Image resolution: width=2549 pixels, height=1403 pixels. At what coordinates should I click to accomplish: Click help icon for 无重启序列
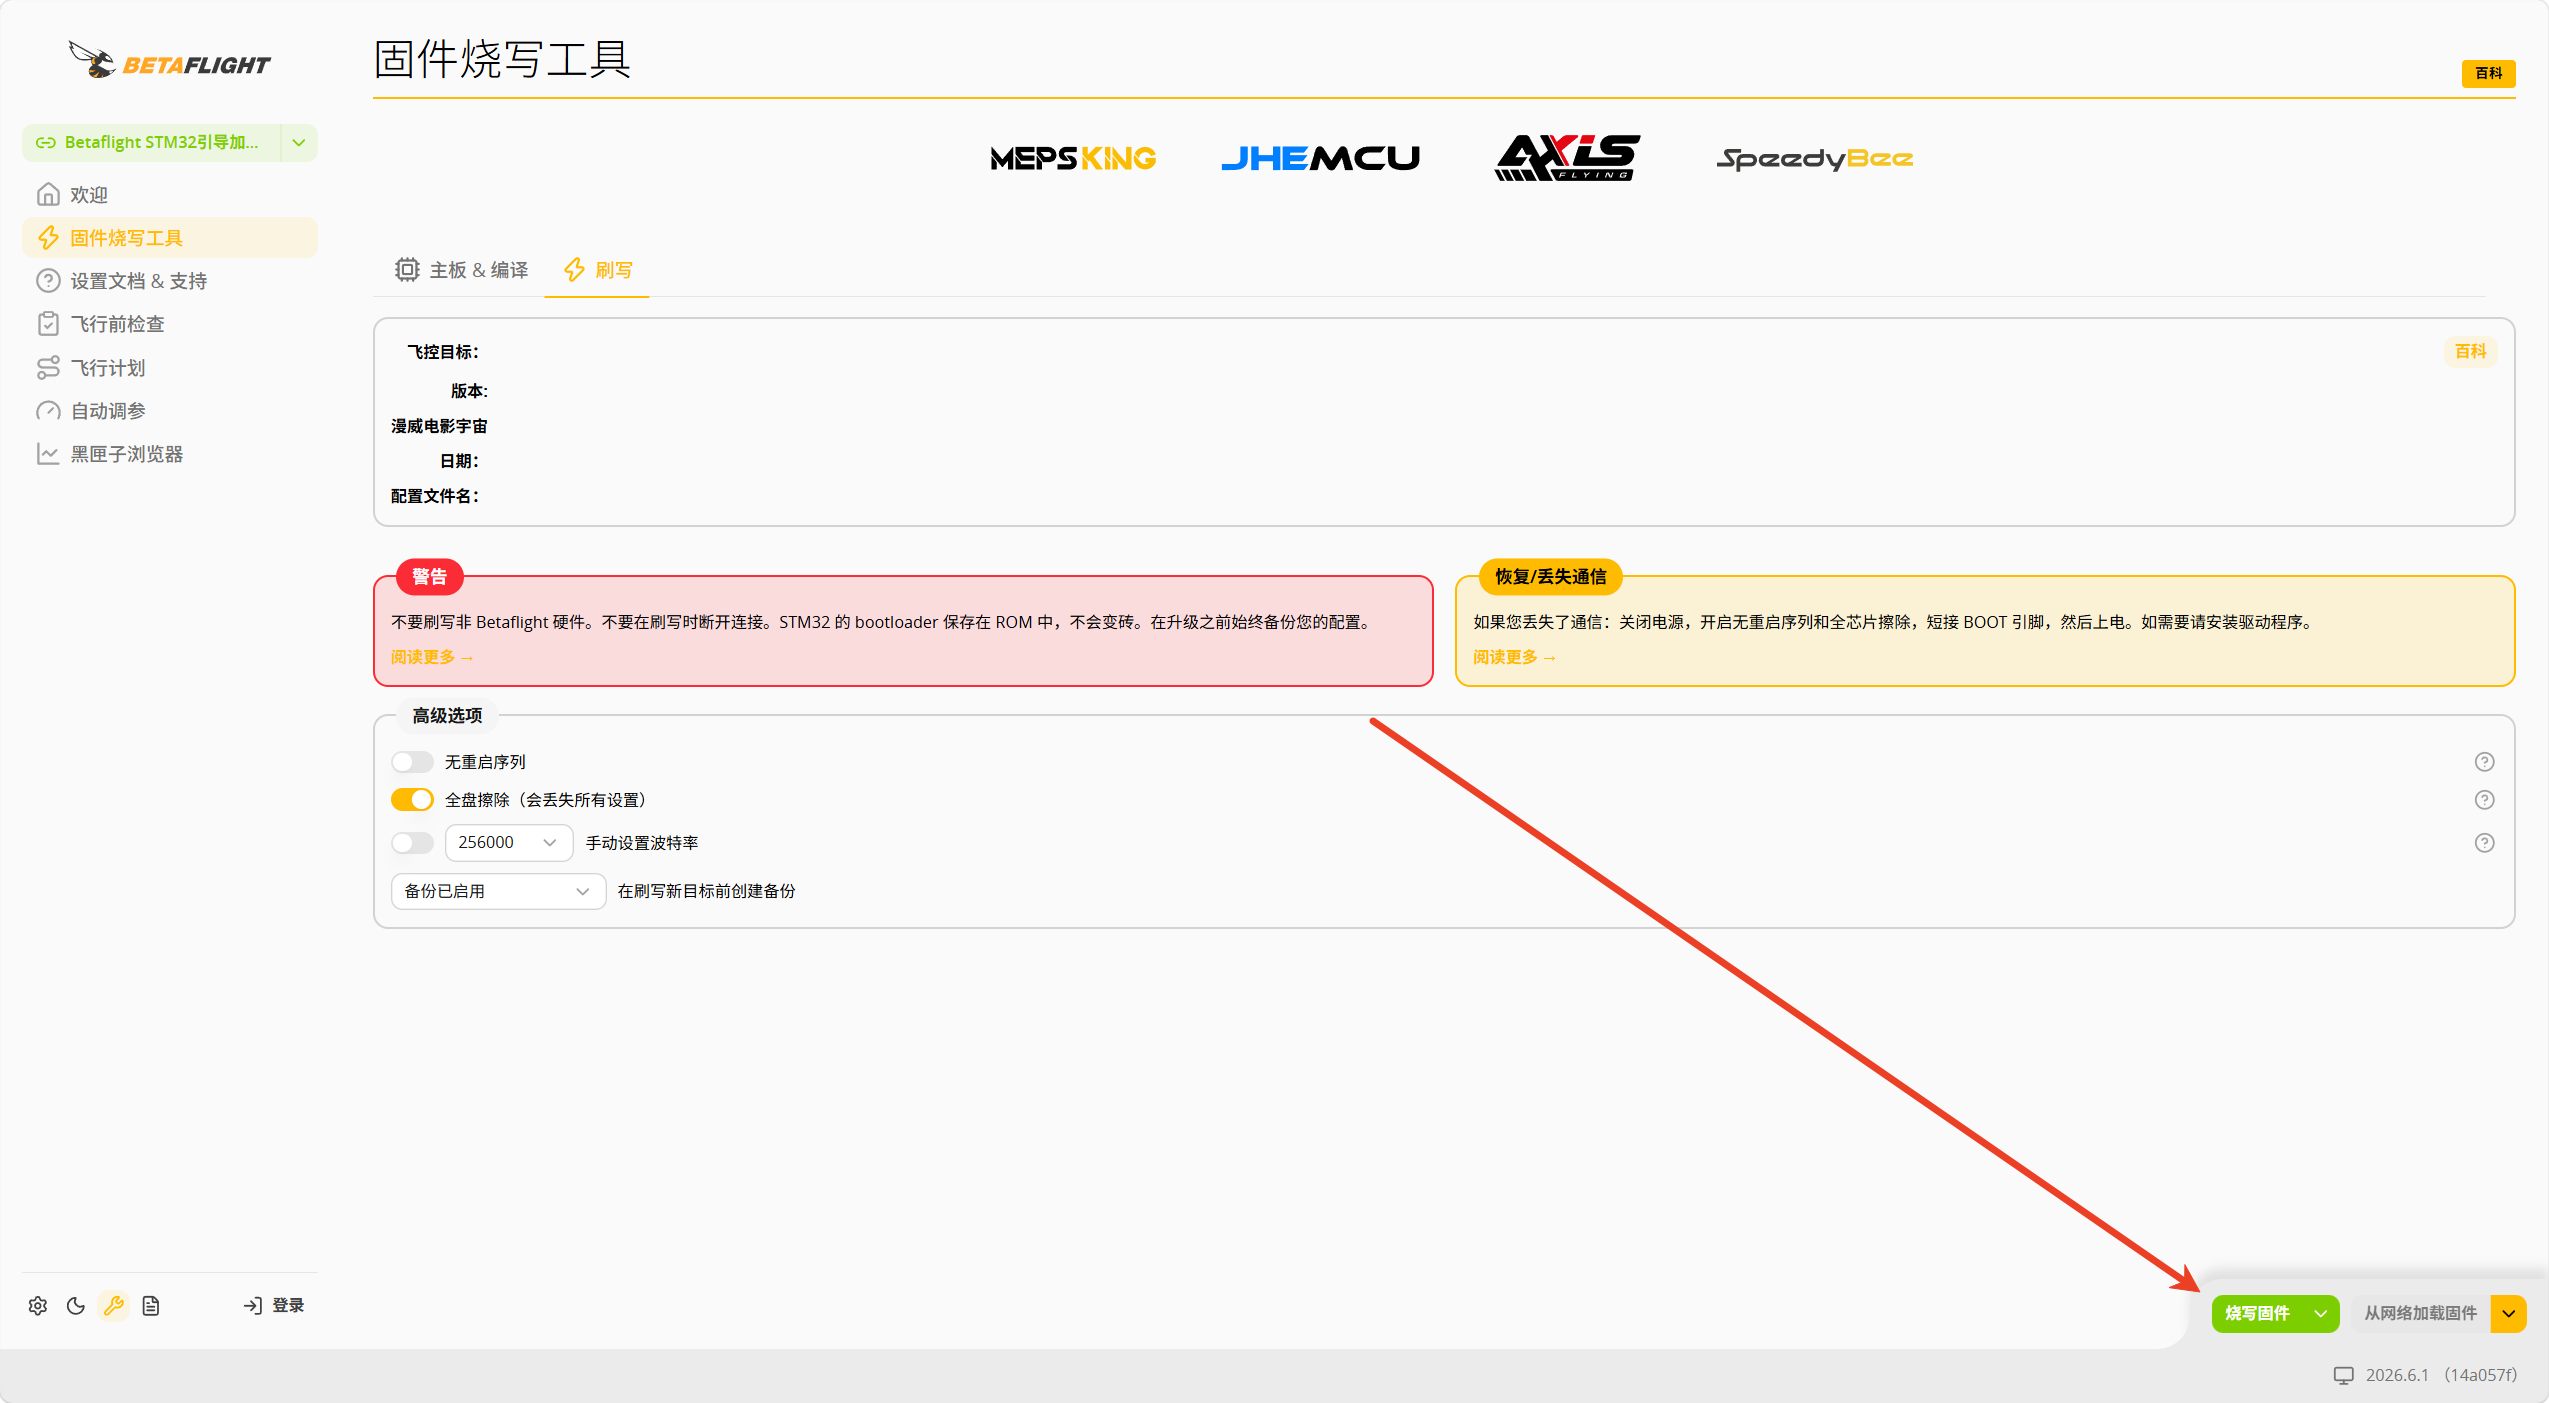click(x=2484, y=762)
